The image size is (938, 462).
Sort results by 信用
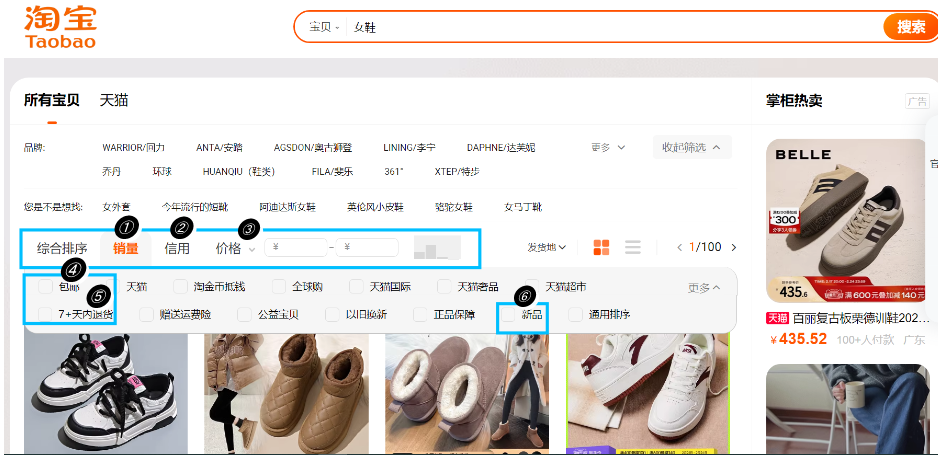pyautogui.click(x=177, y=248)
